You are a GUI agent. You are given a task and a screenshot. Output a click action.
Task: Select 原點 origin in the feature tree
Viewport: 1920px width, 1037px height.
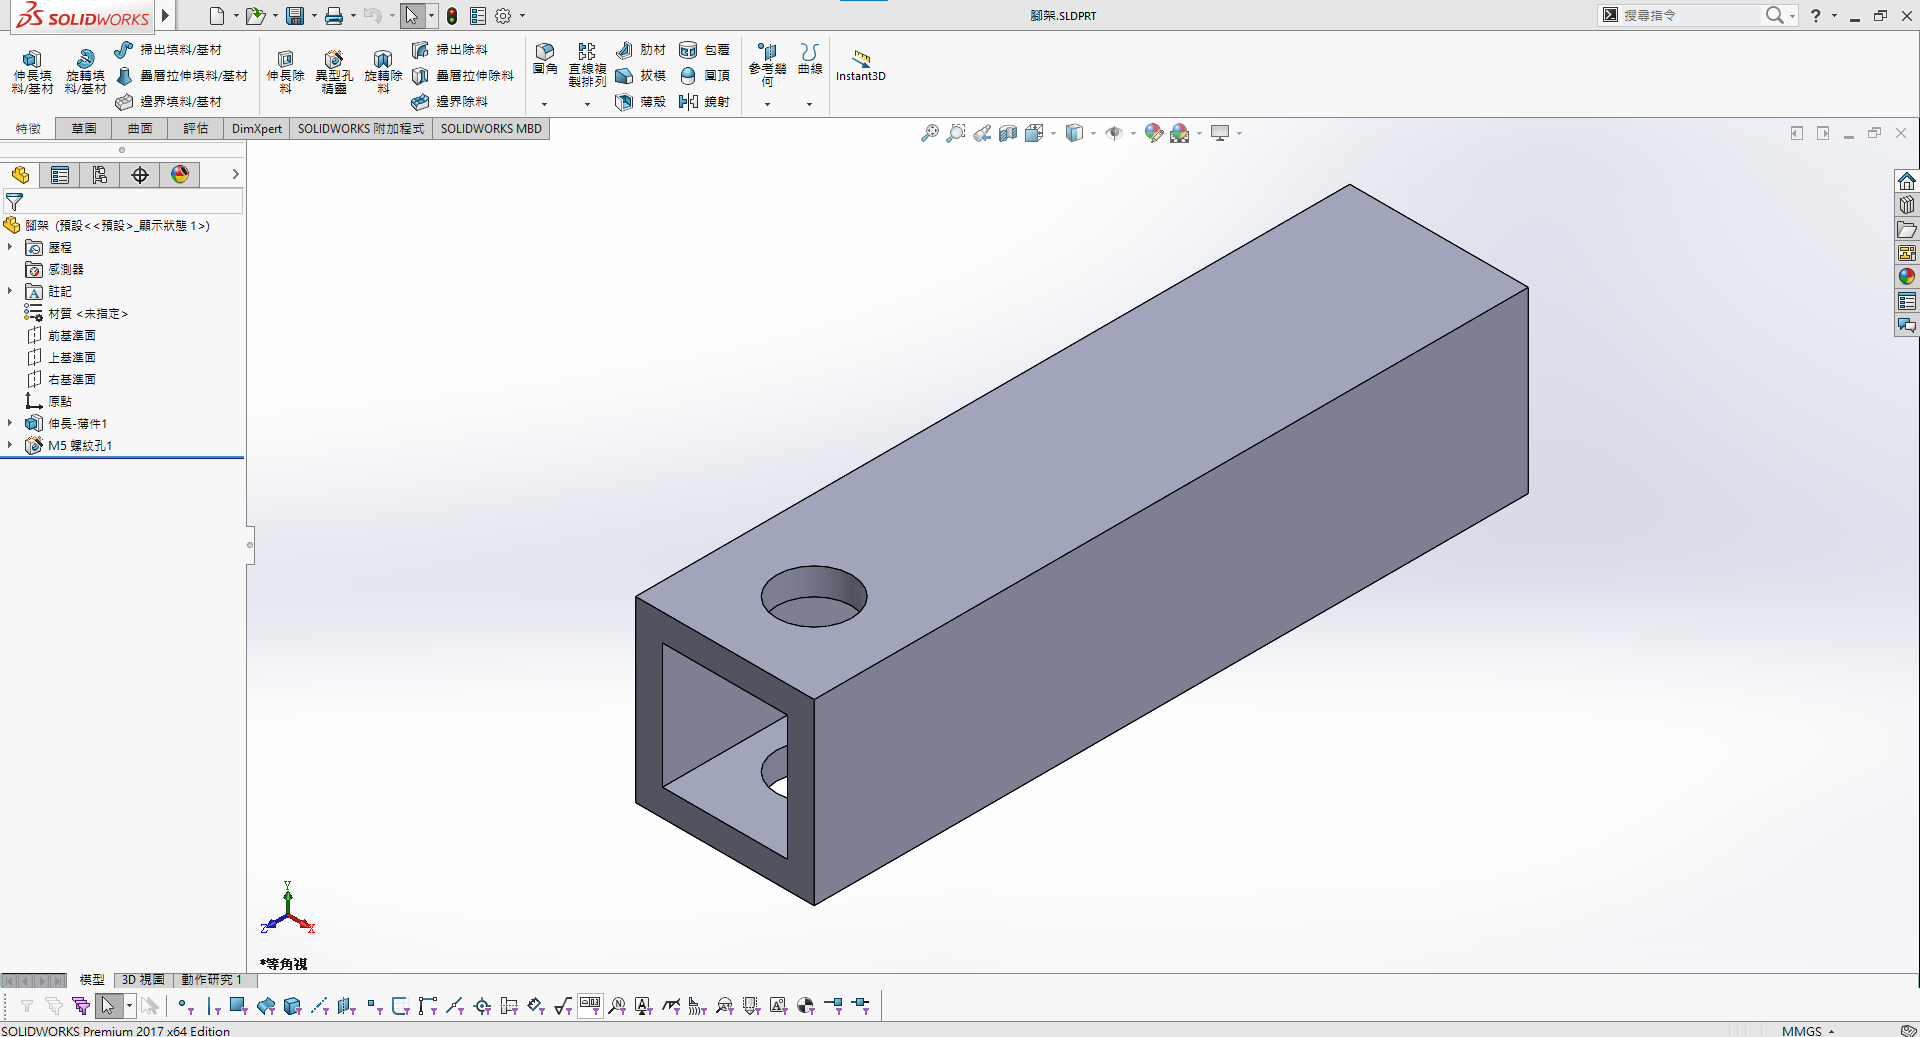60,401
